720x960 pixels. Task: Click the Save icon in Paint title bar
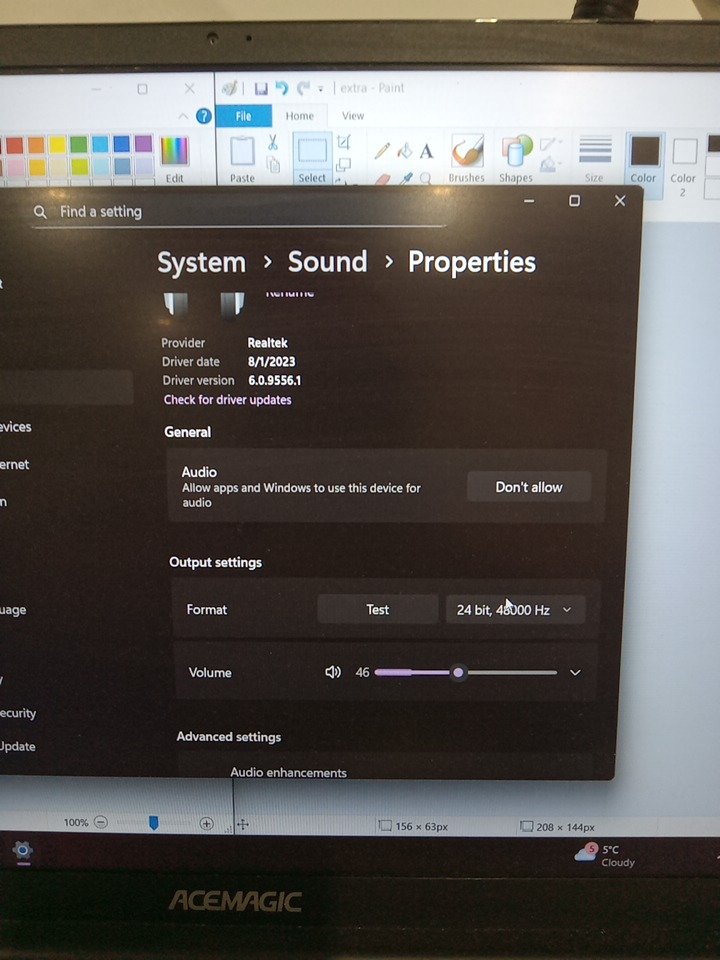click(x=260, y=88)
